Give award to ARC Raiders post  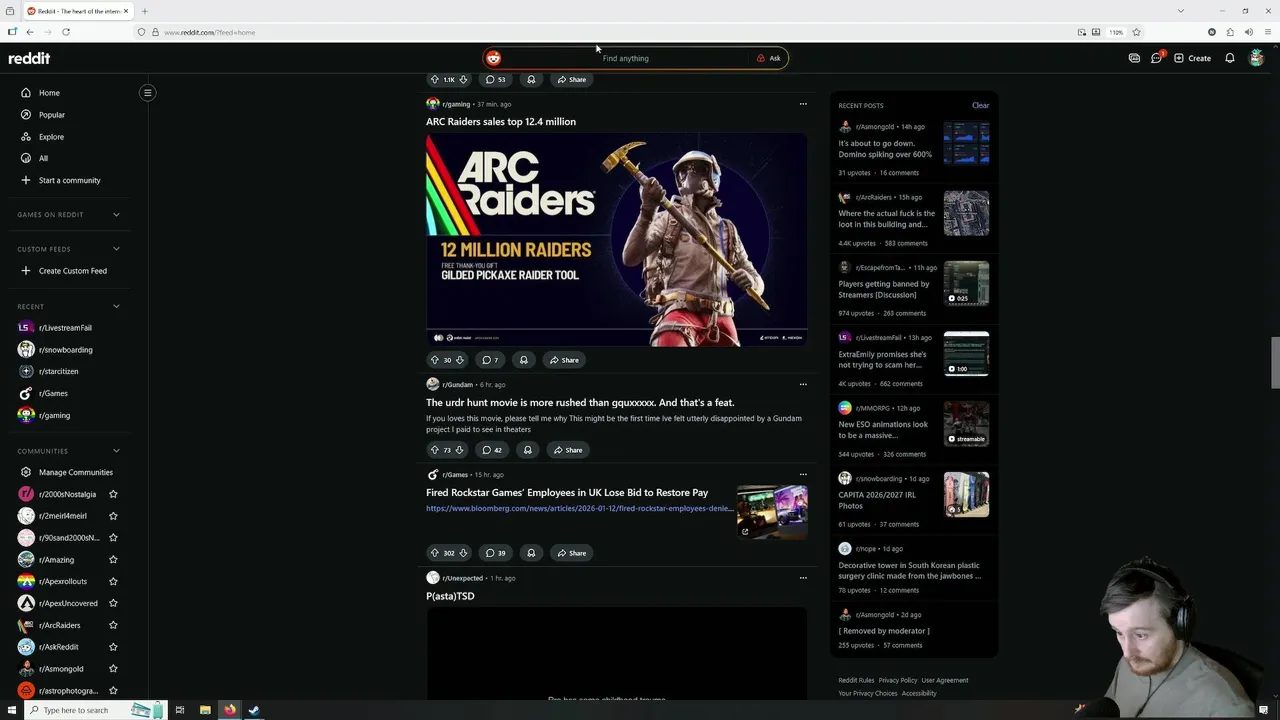(523, 360)
